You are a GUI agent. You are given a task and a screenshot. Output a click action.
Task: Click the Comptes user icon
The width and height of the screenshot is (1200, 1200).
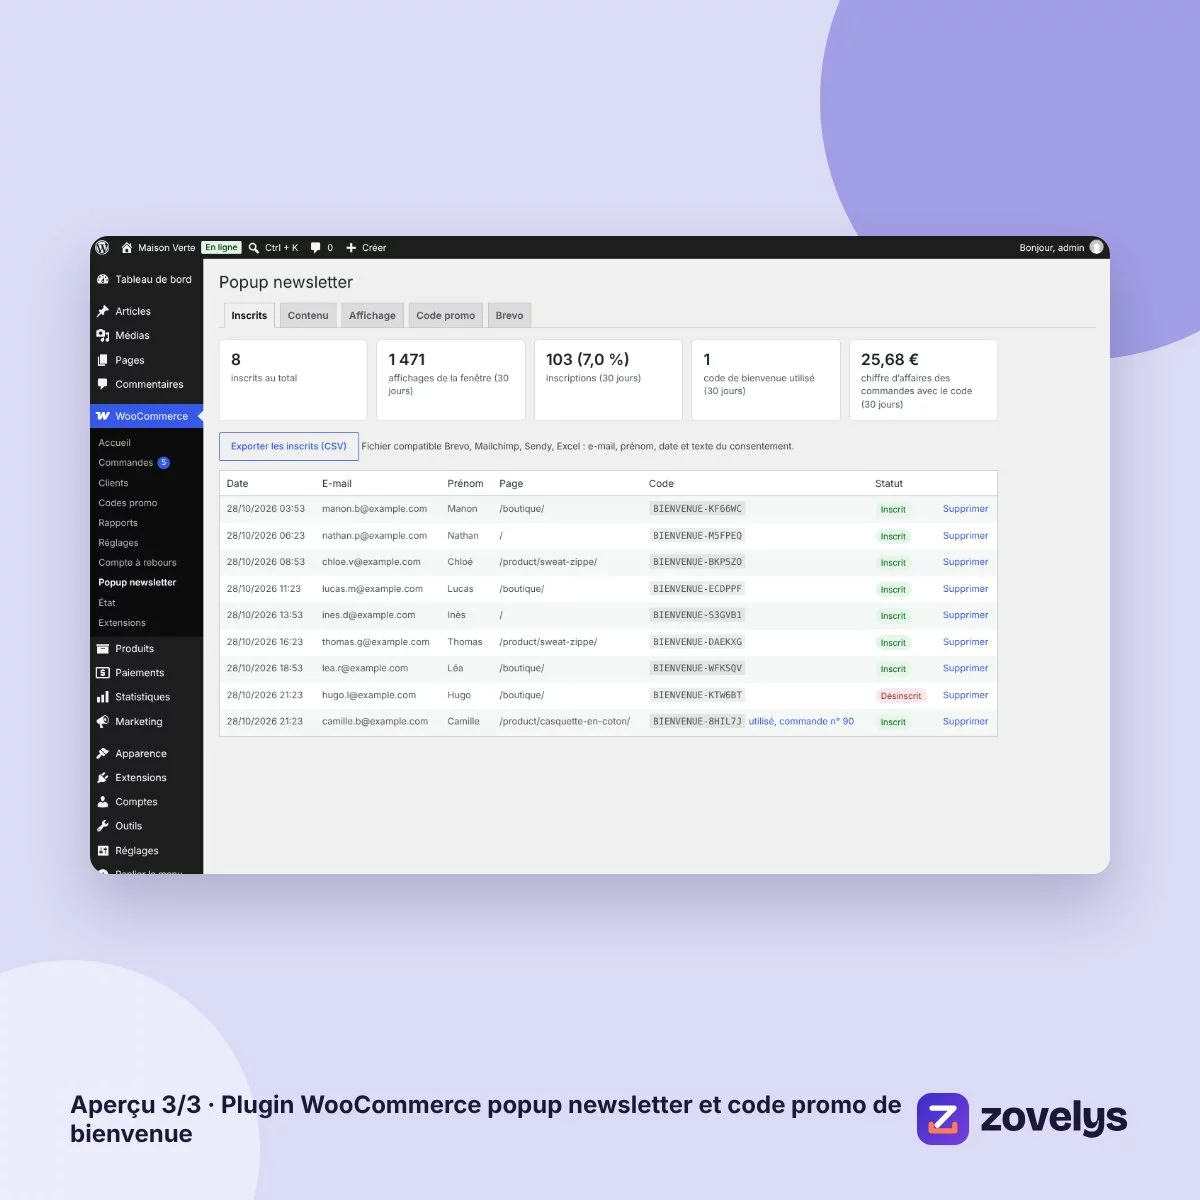(102, 802)
